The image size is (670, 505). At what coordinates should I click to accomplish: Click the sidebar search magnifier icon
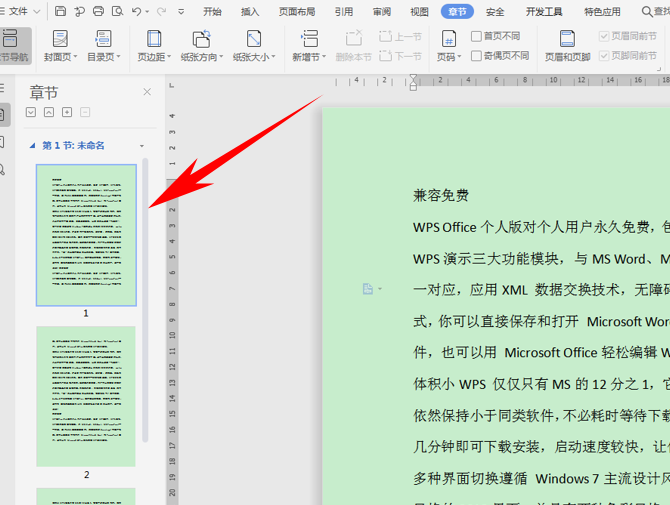(2, 170)
